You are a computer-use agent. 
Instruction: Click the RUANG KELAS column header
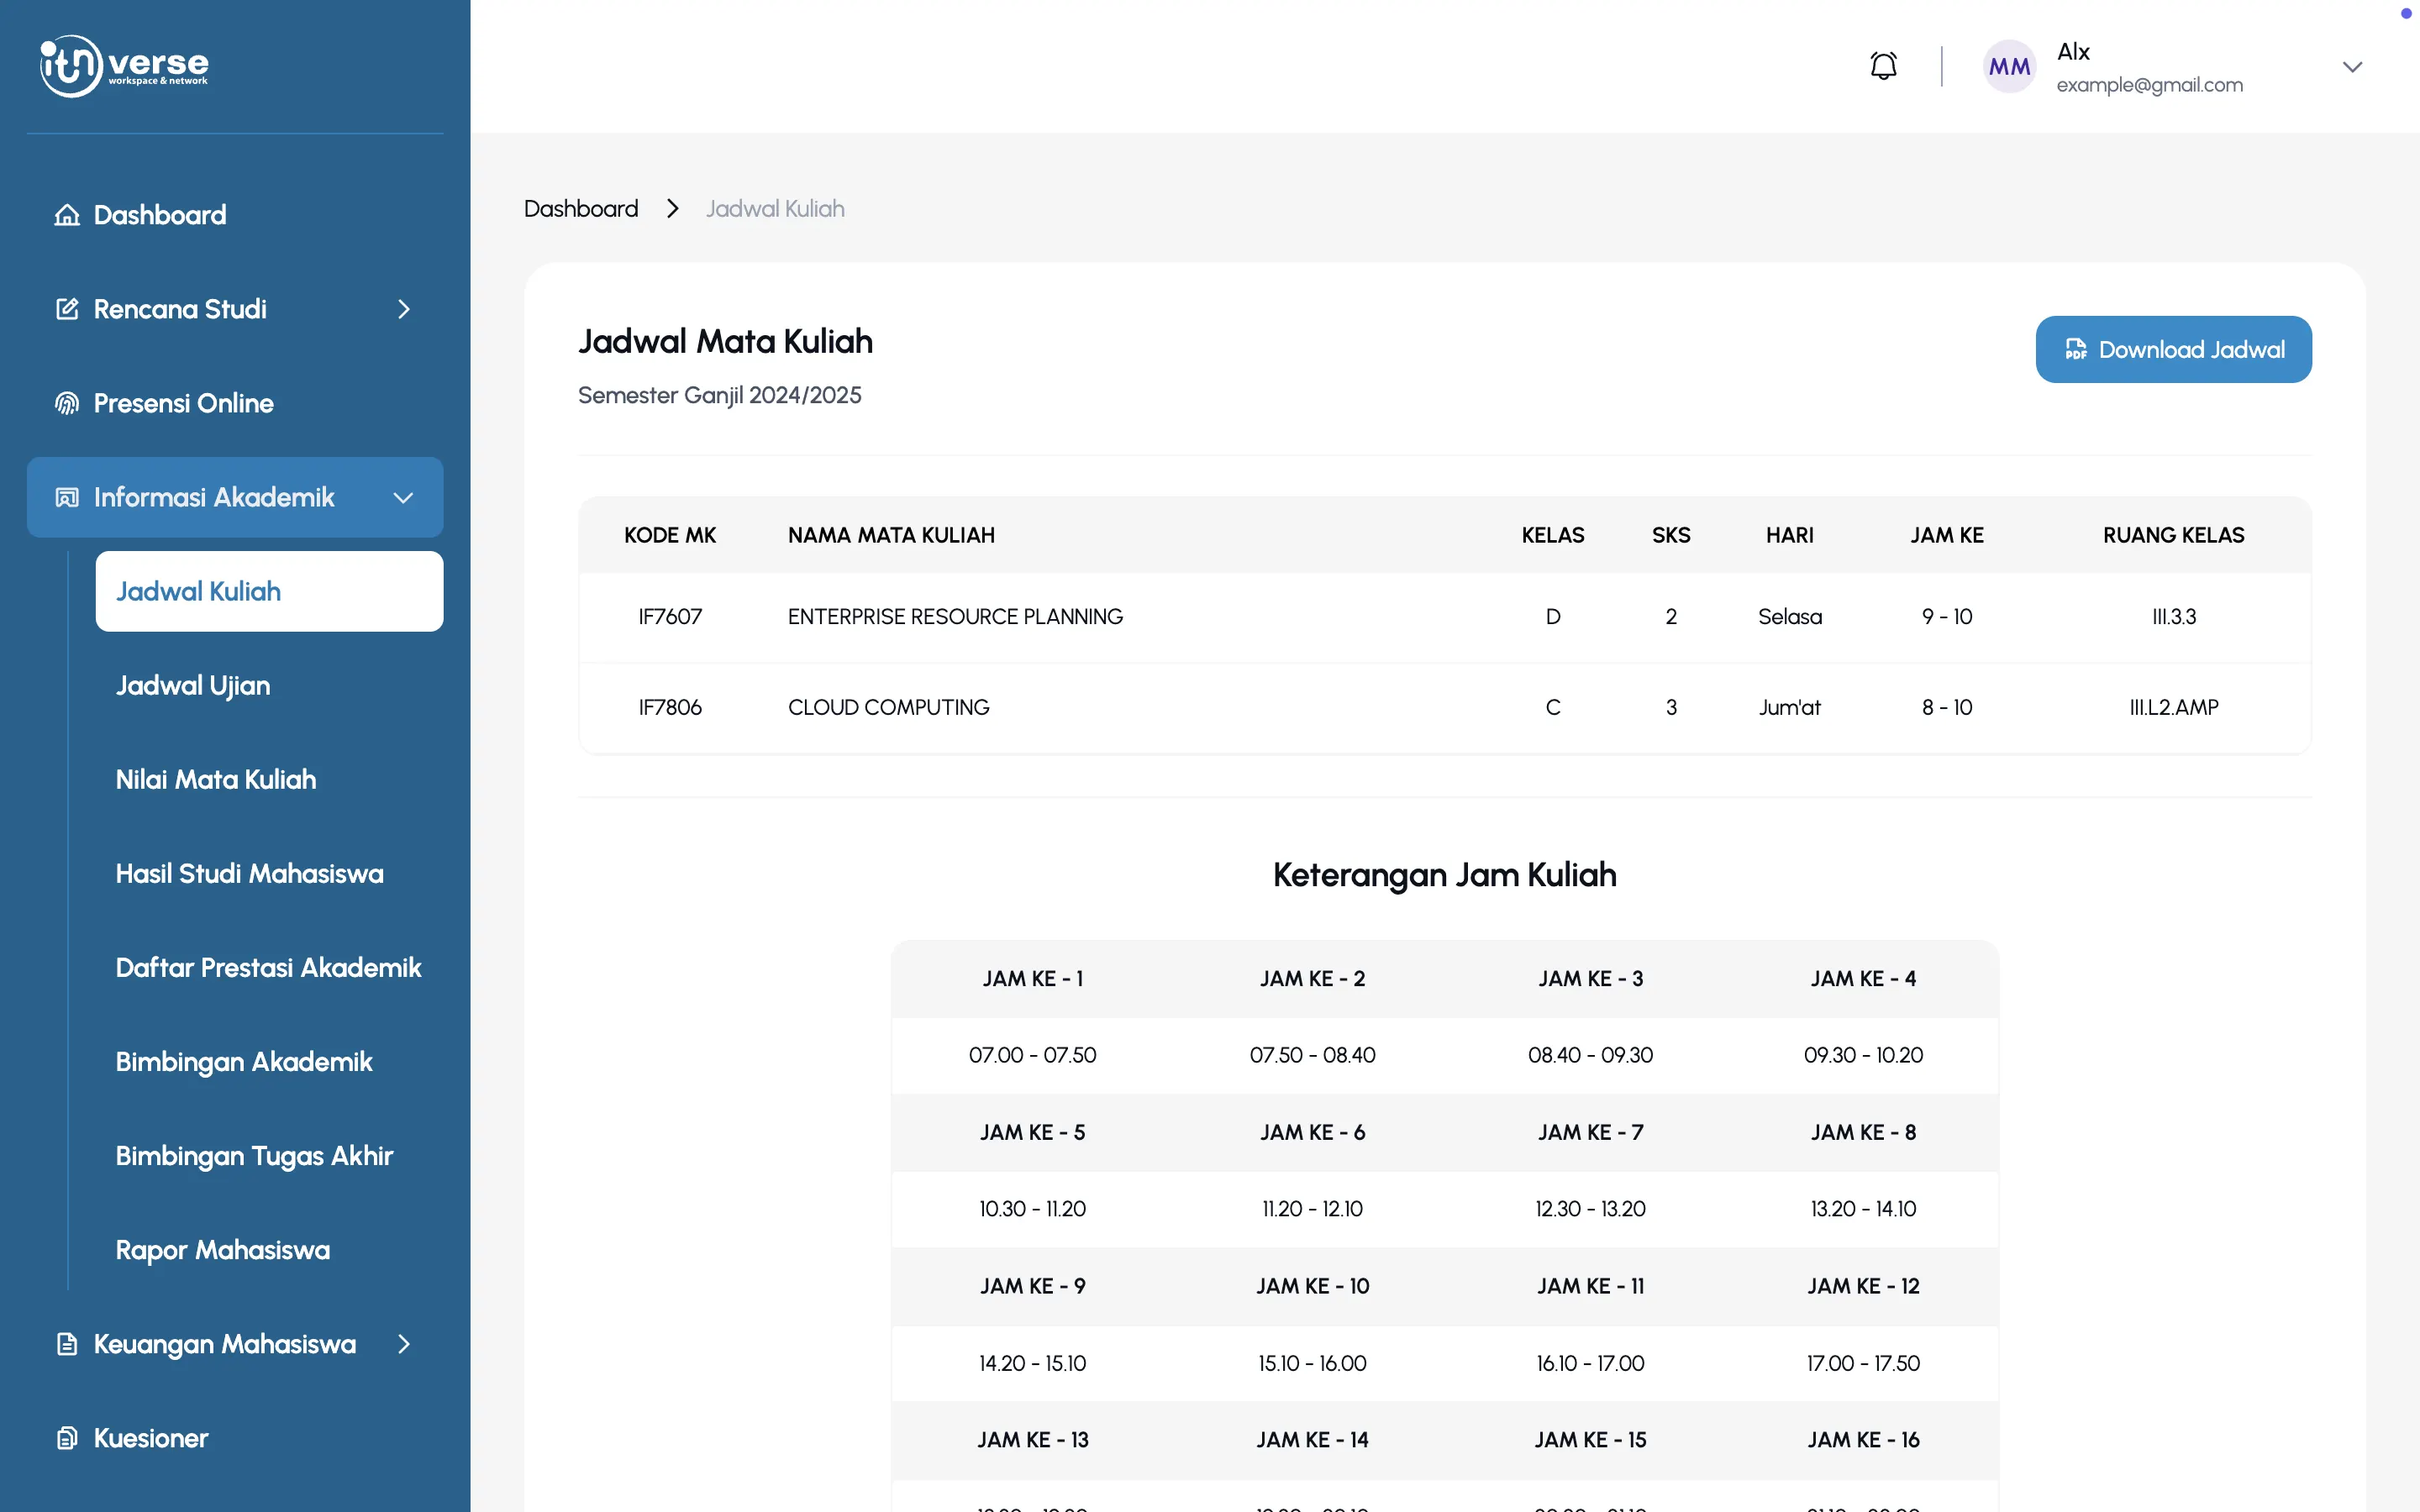pyautogui.click(x=2174, y=535)
